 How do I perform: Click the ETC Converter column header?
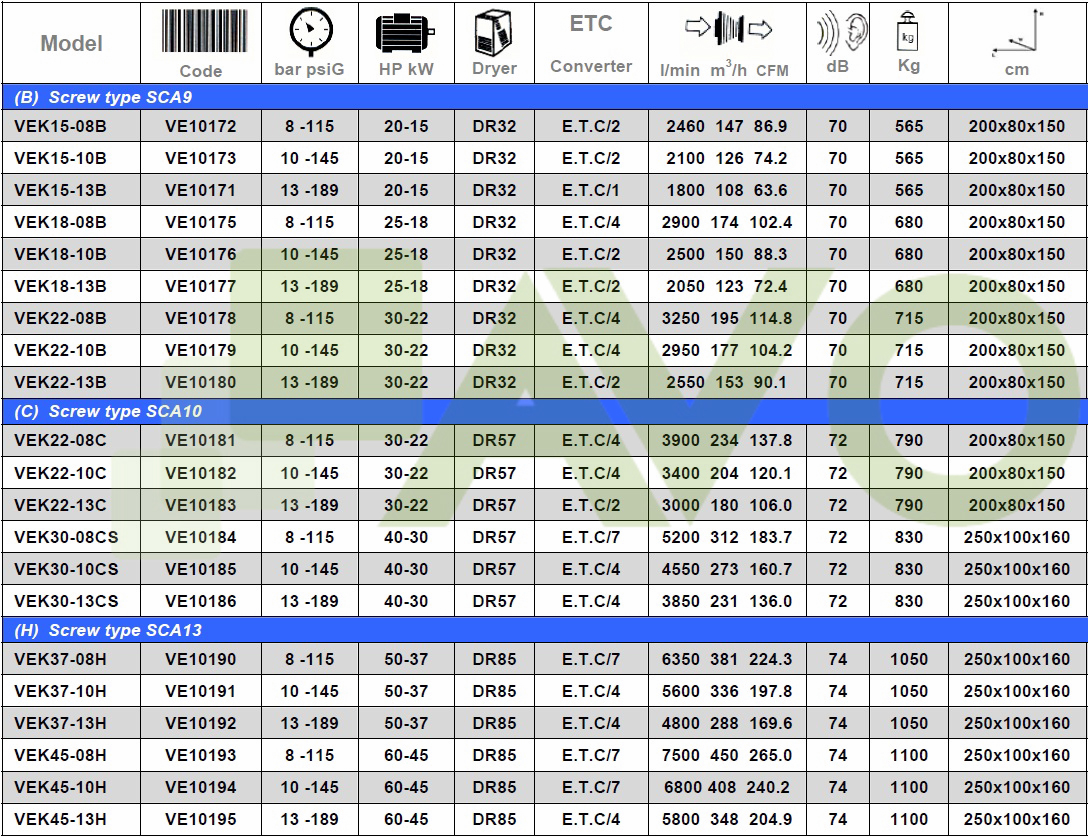tap(591, 44)
